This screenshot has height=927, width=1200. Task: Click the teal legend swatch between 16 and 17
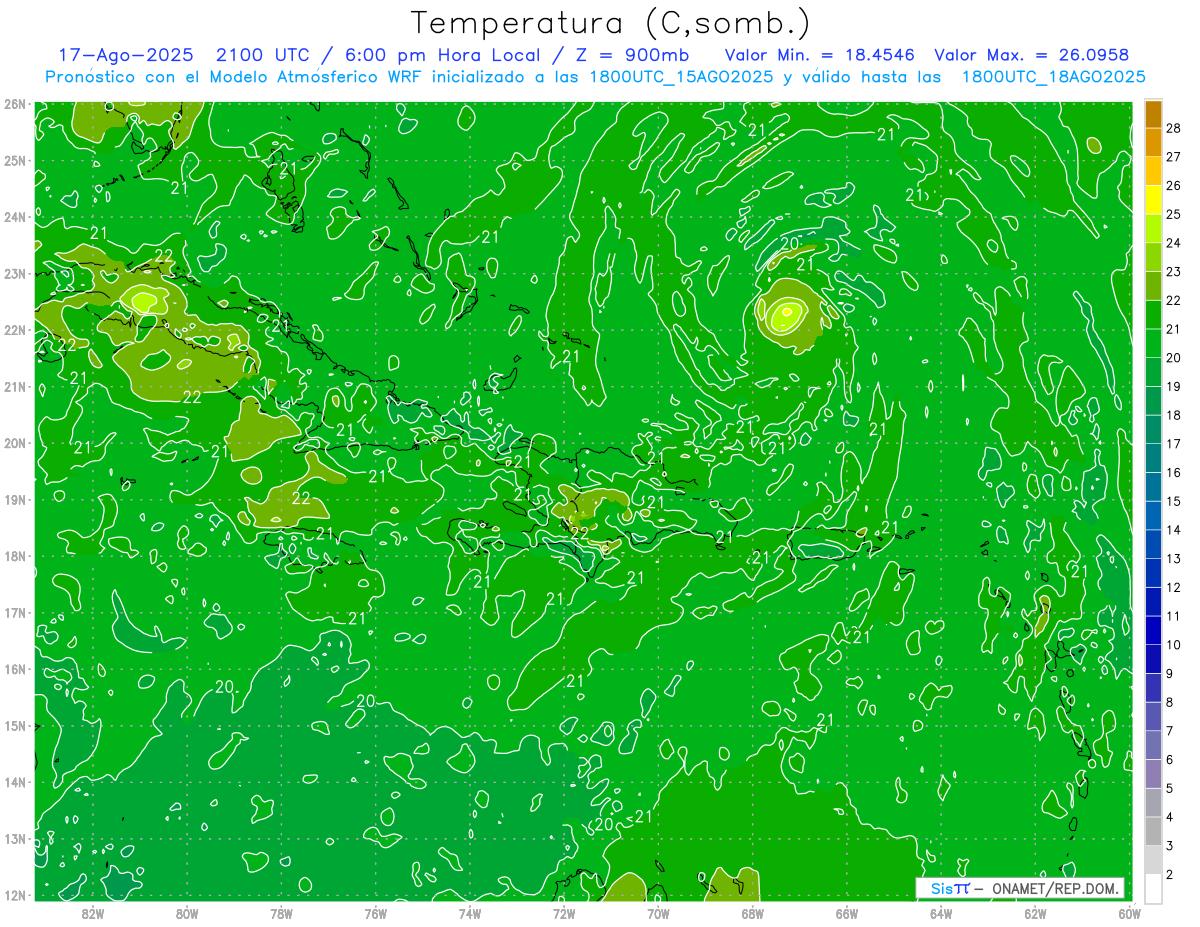(1153, 458)
